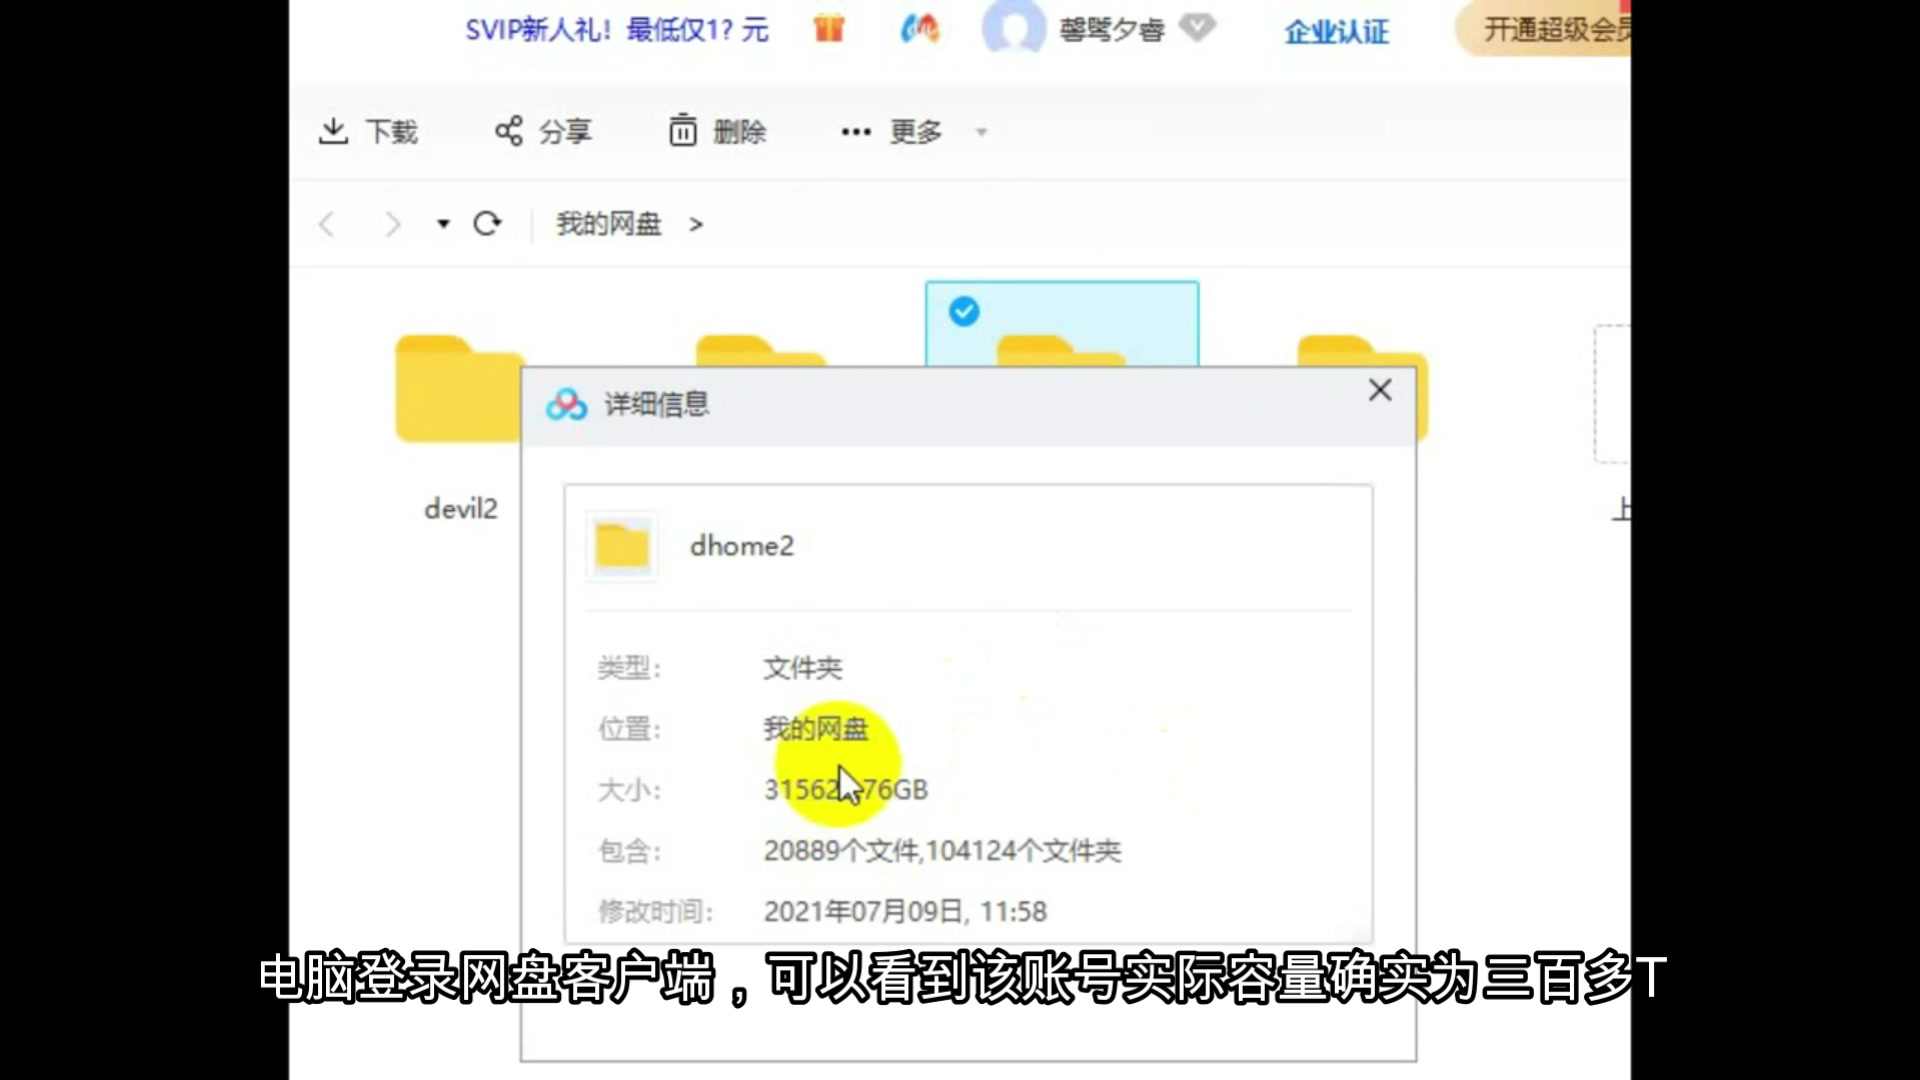The height and width of the screenshot is (1080, 1920).
Task: Close the 详细信息 dialog
Action: pyautogui.click(x=1380, y=390)
